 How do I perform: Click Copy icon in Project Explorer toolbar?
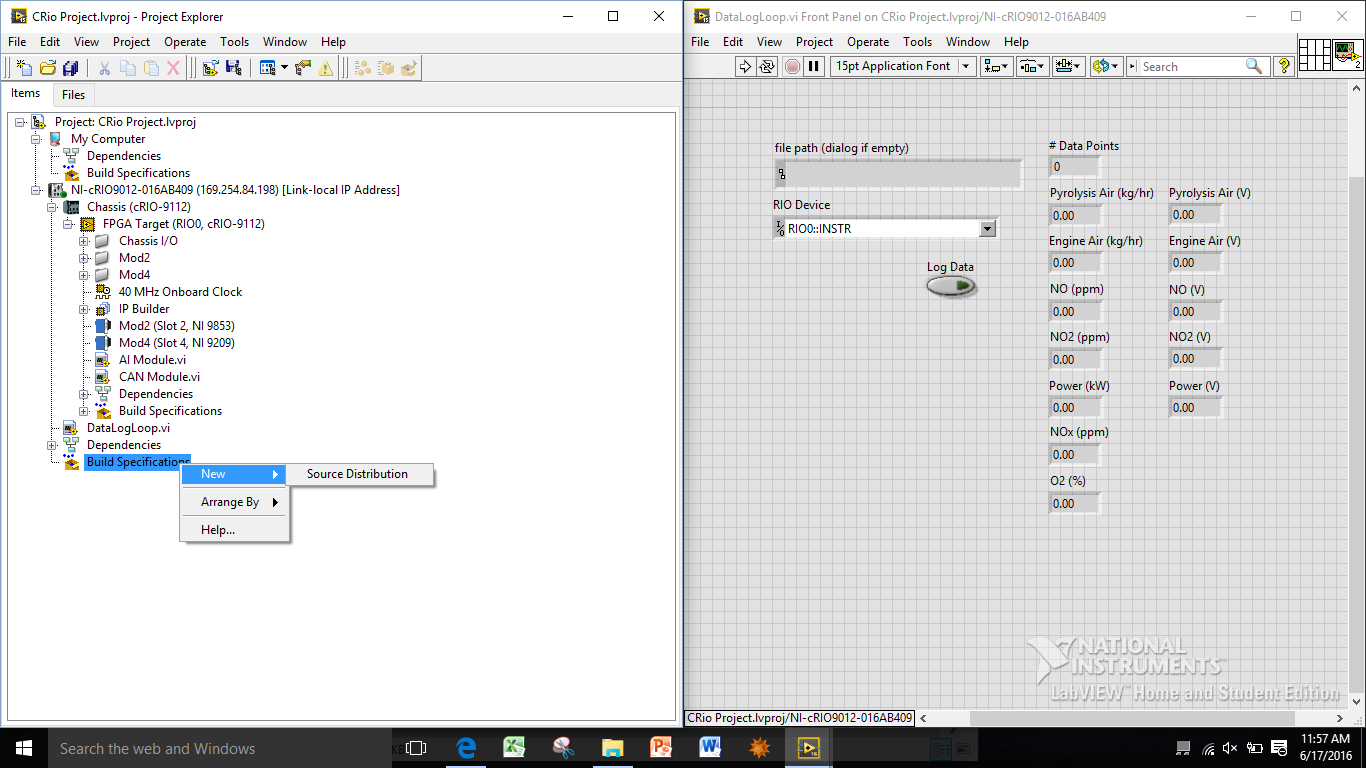128,67
